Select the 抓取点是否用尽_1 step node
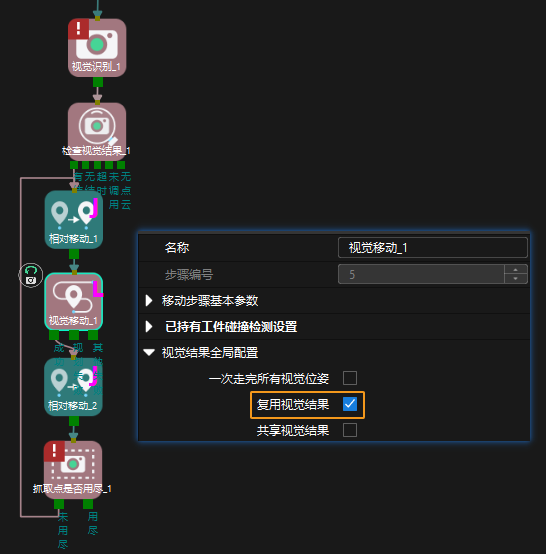 point(73,470)
